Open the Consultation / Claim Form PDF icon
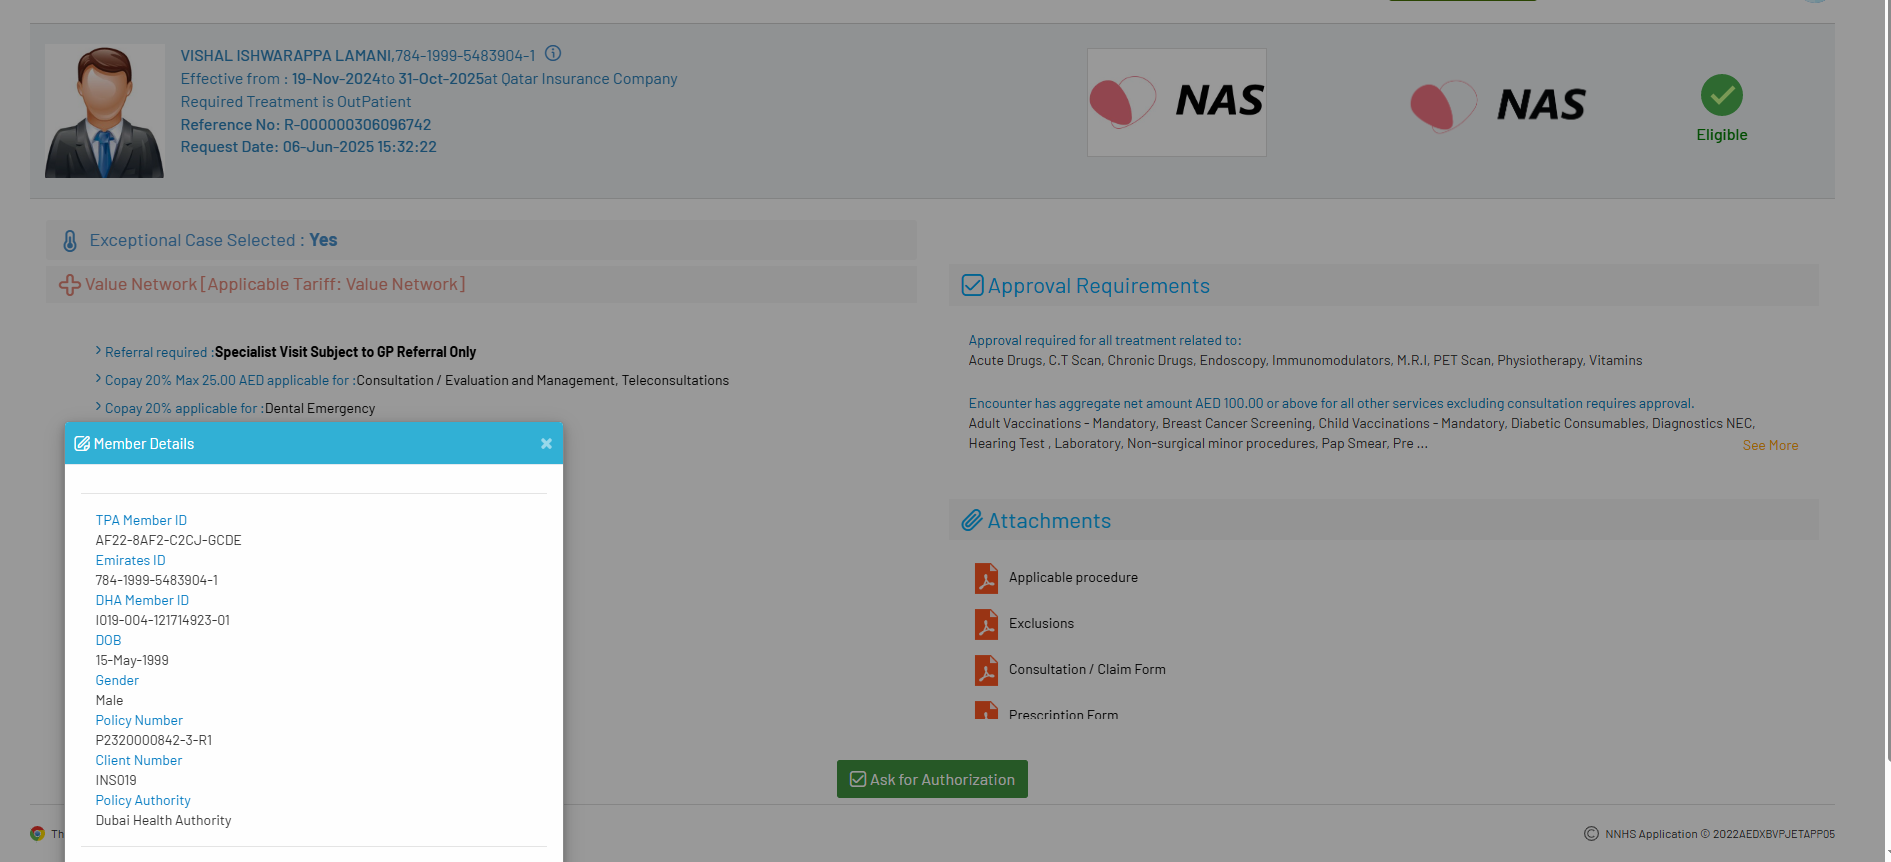Viewport: 1891px width, 862px height. tap(986, 670)
